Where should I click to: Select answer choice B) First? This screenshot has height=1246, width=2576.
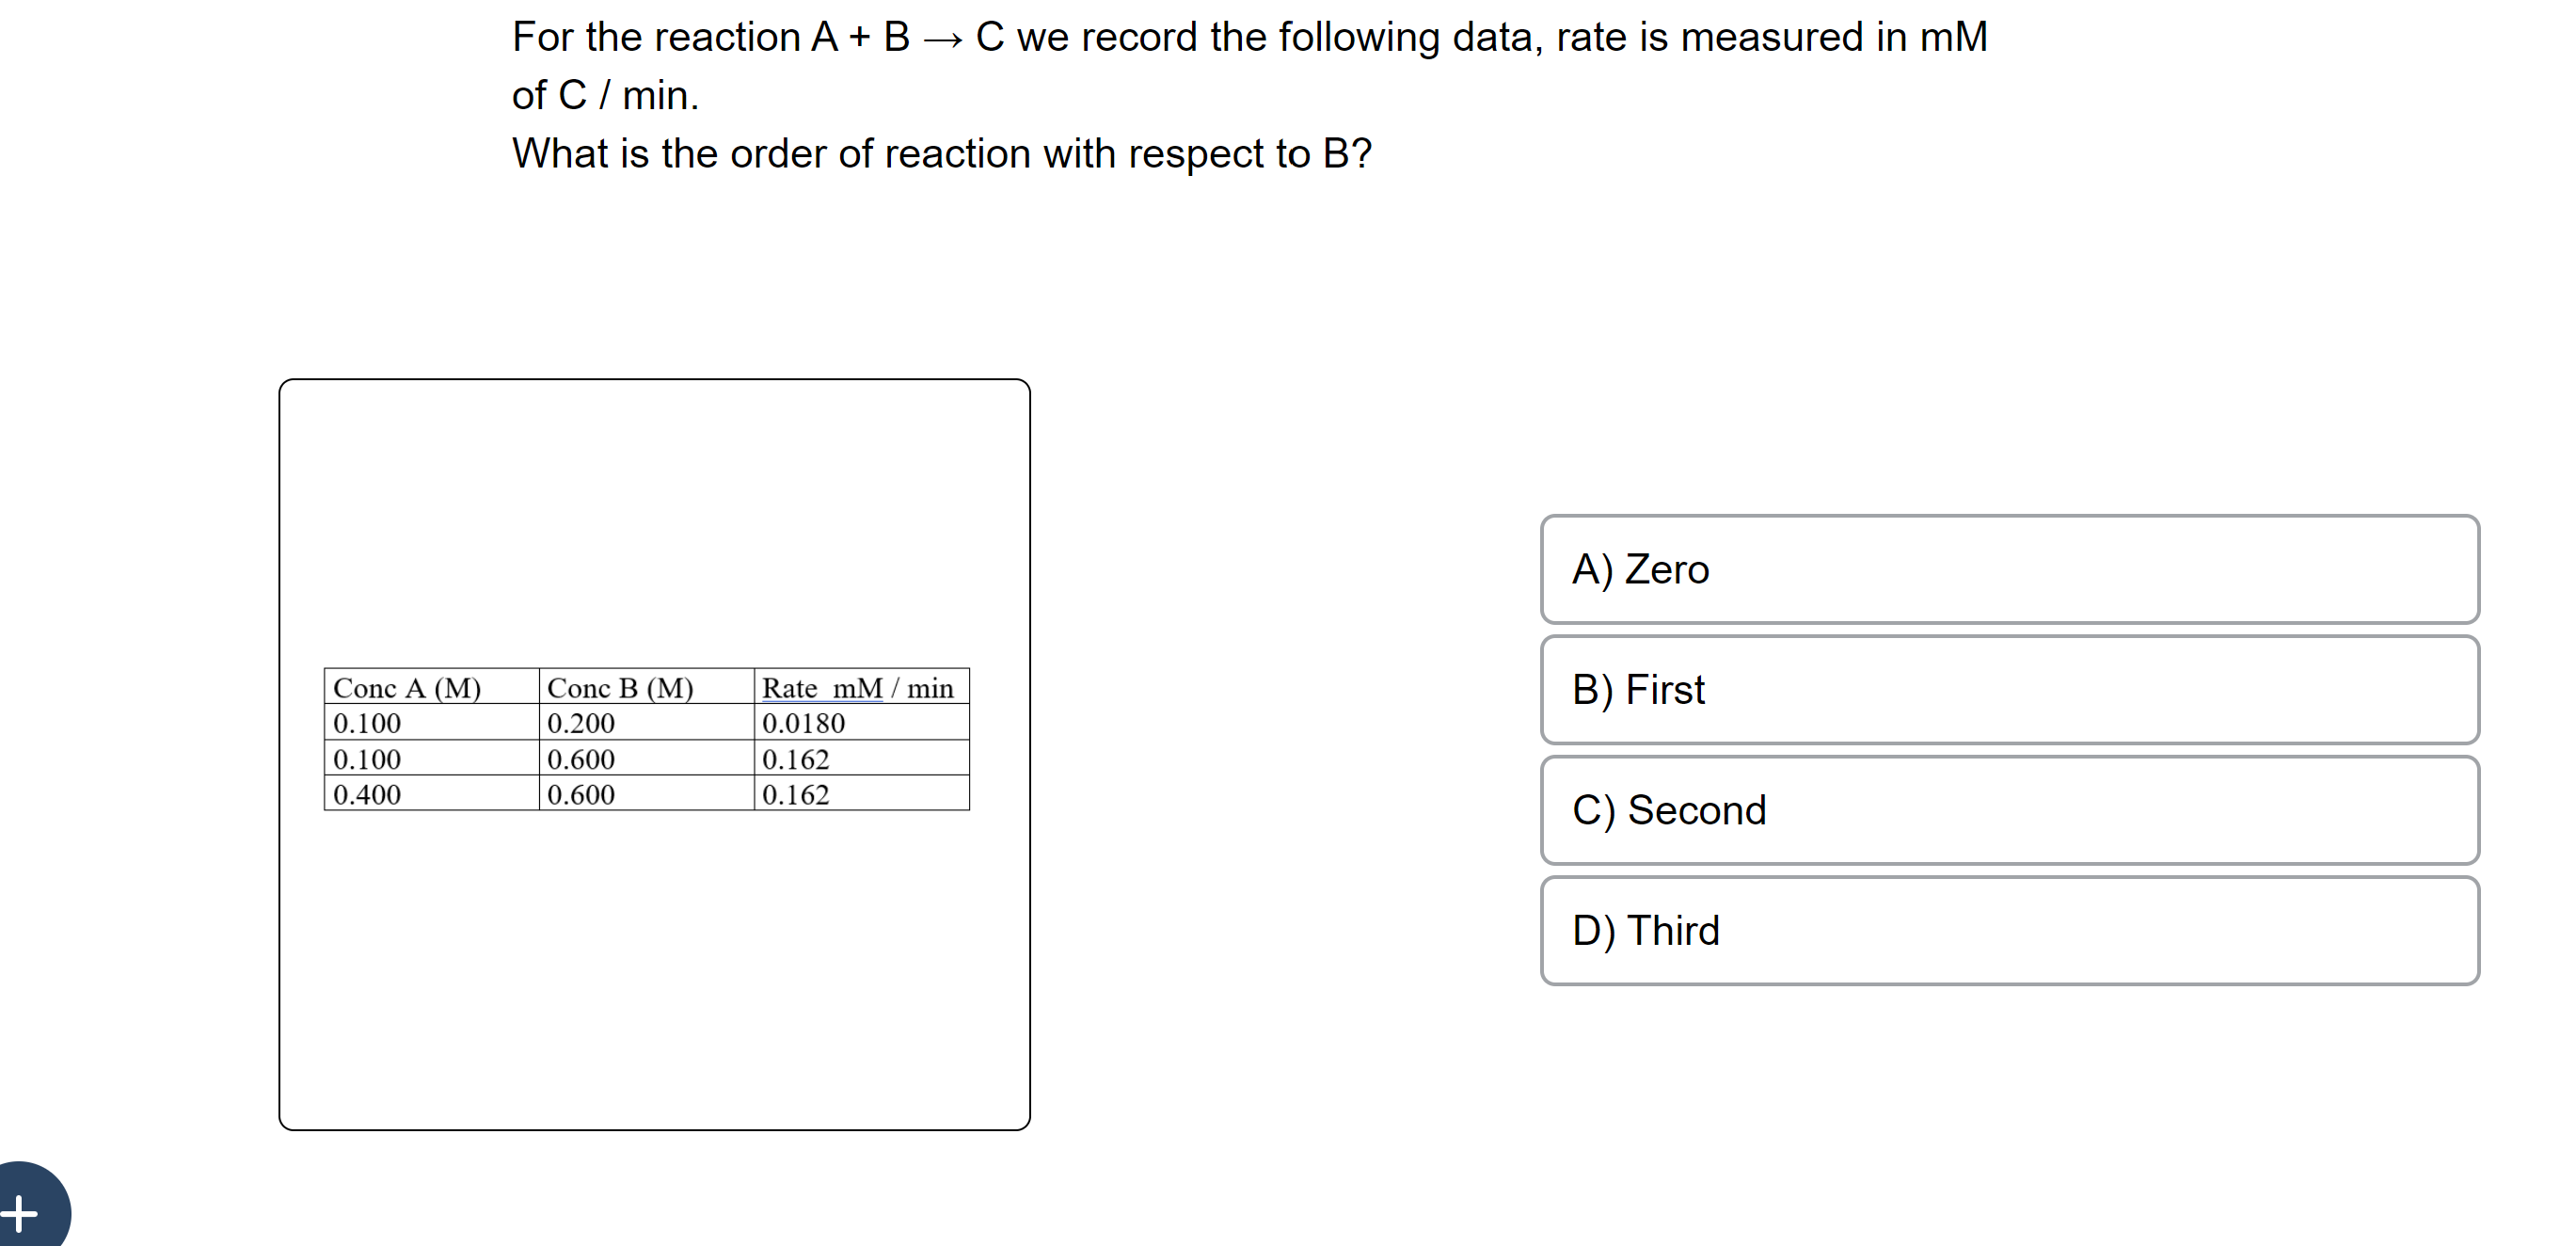click(x=2008, y=689)
